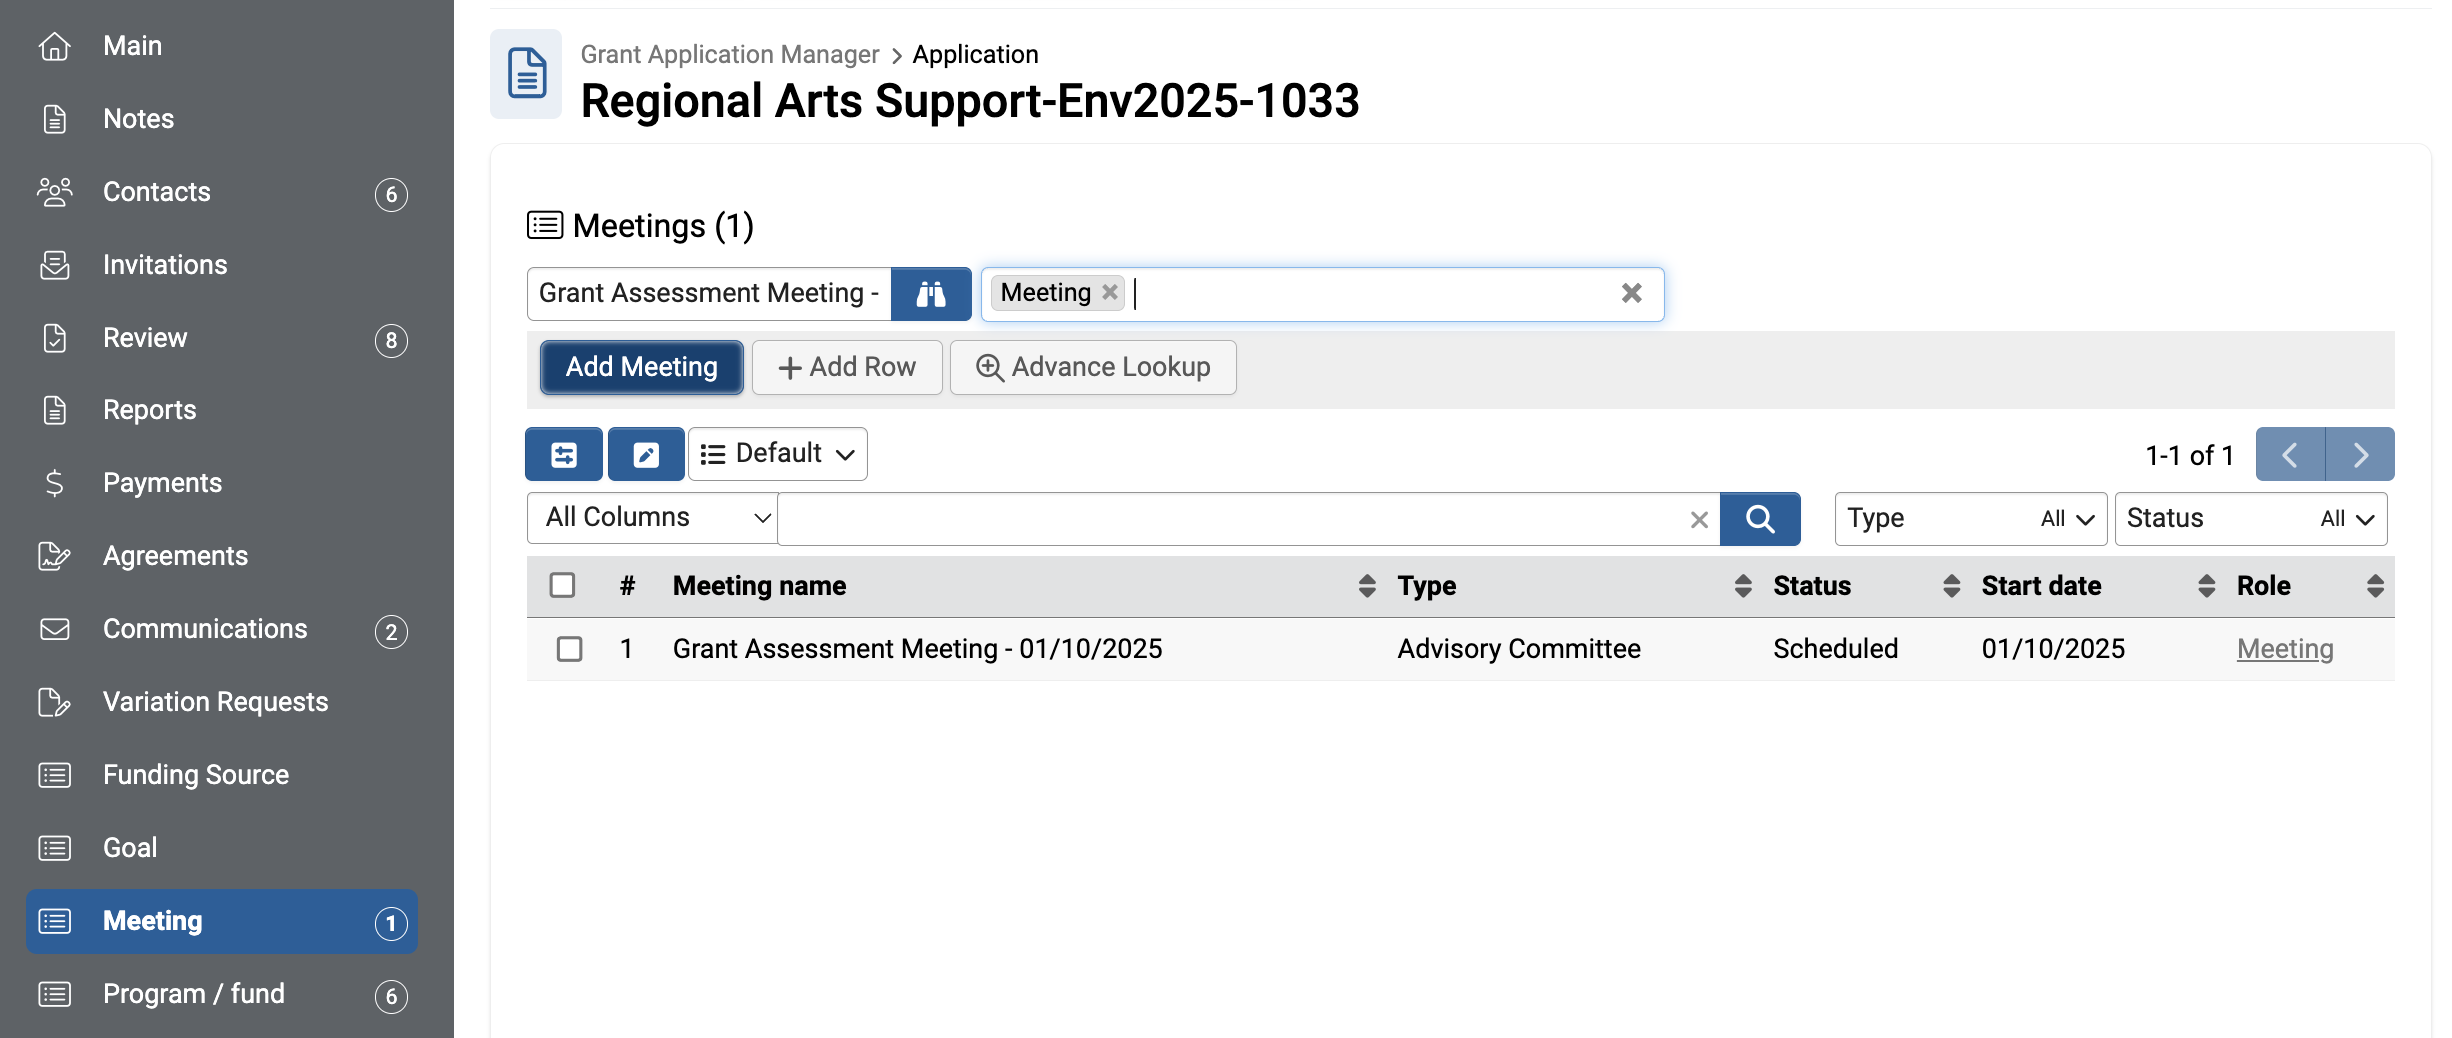Open the column settings sliders icon
Screen dimensions: 2452x1038
(x=564, y=455)
